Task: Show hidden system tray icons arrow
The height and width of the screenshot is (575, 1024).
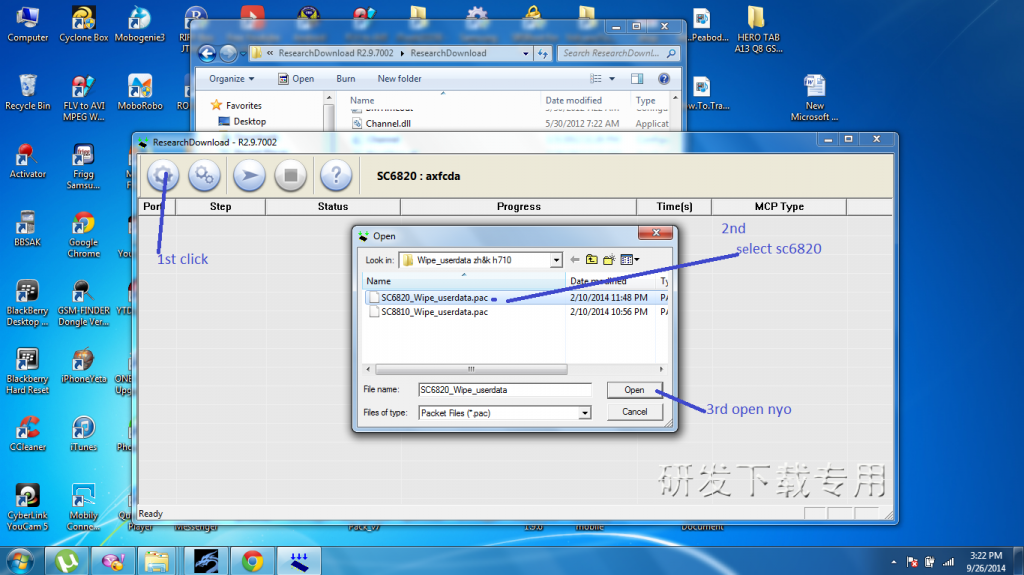Action: pyautogui.click(x=893, y=562)
